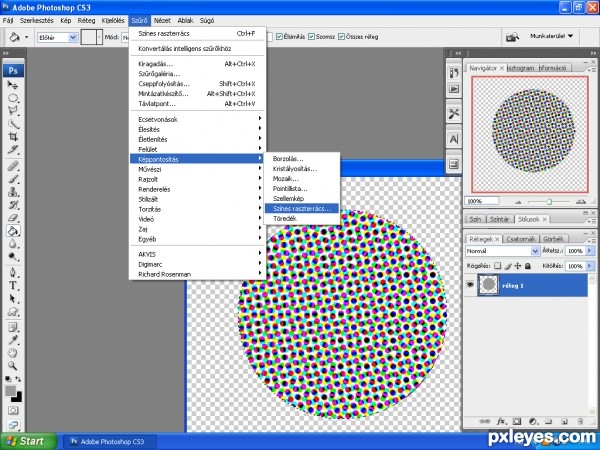Open the Réteg menu
The height and width of the screenshot is (450, 600).
pyautogui.click(x=86, y=20)
